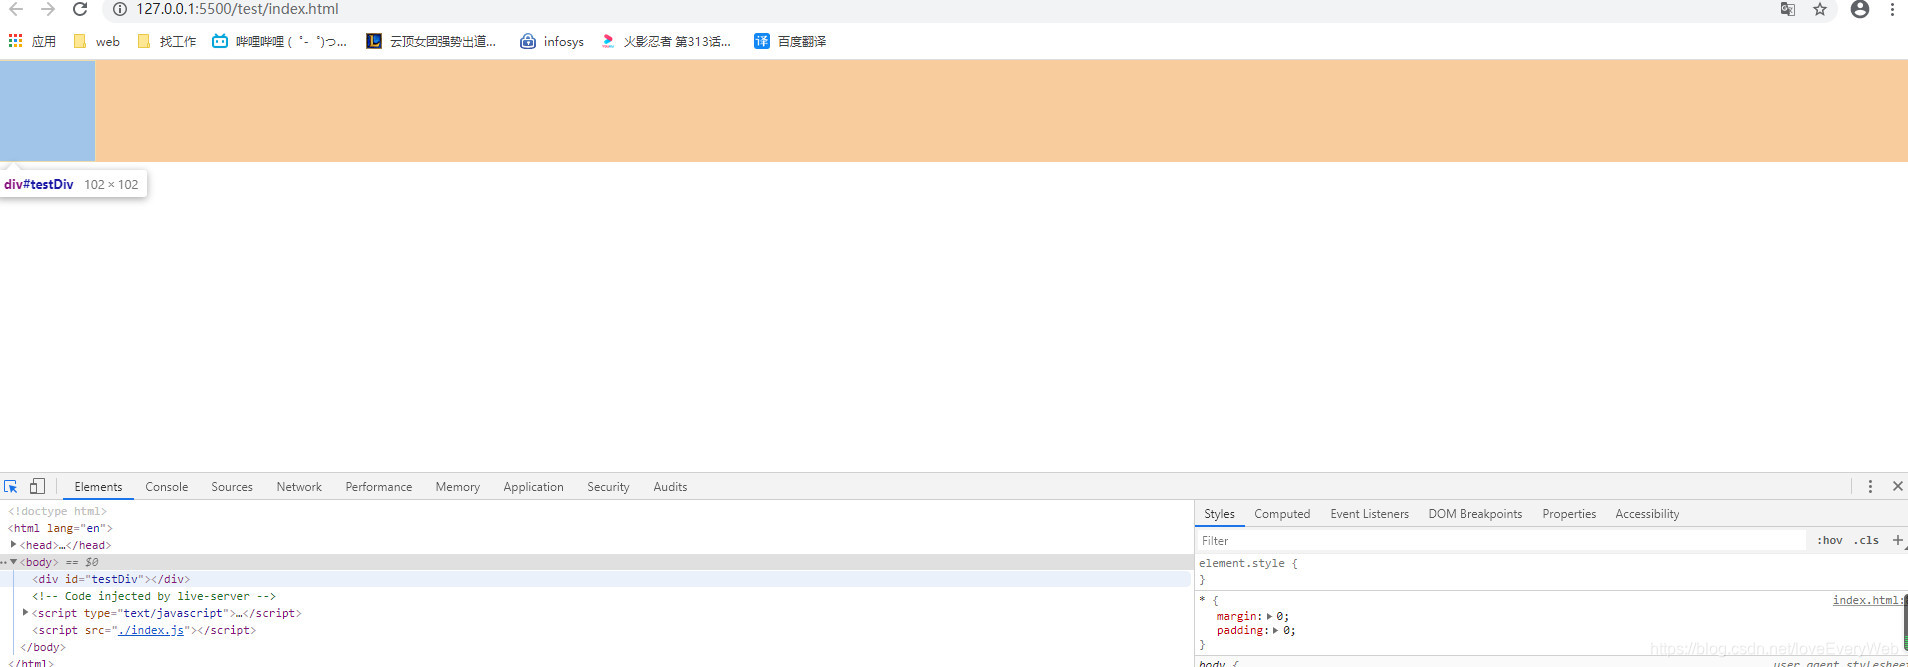Open the Properties sidebar tab
The height and width of the screenshot is (667, 1908).
tap(1569, 514)
